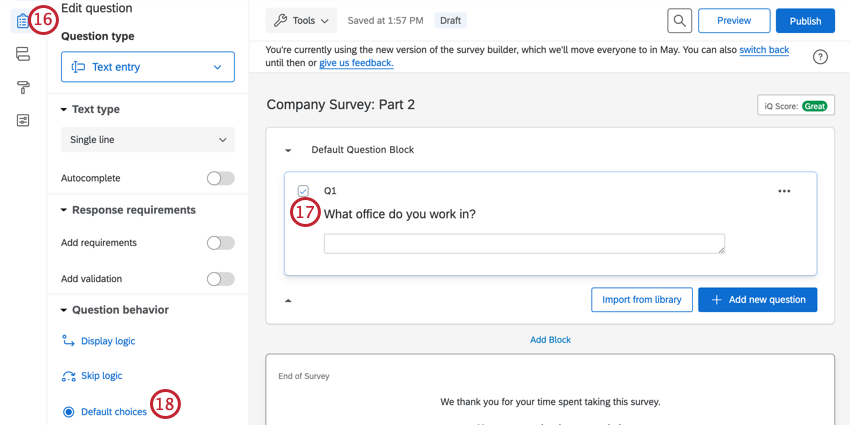
Task: Select the Q1 question checkbox
Action: tap(303, 191)
